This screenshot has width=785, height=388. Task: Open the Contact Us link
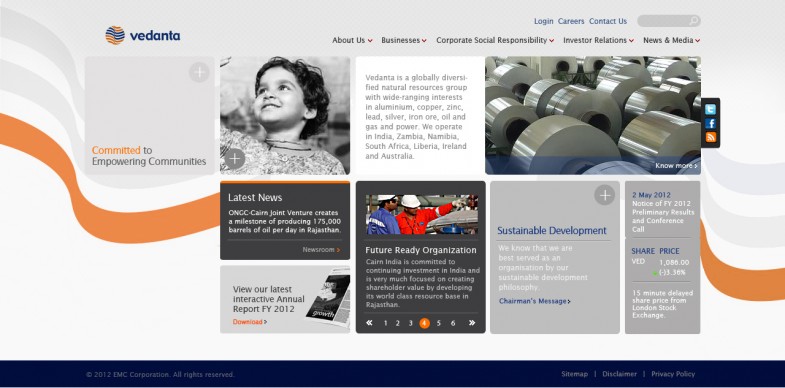pos(608,21)
